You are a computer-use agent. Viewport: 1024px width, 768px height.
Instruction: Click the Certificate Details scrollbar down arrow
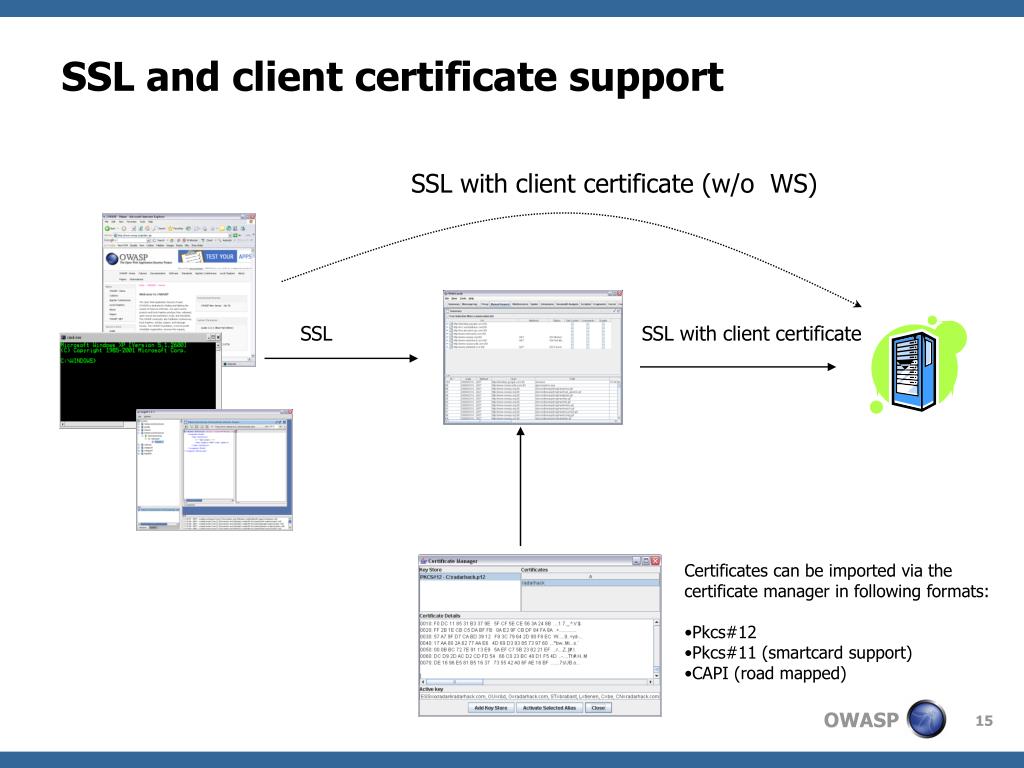tap(656, 676)
